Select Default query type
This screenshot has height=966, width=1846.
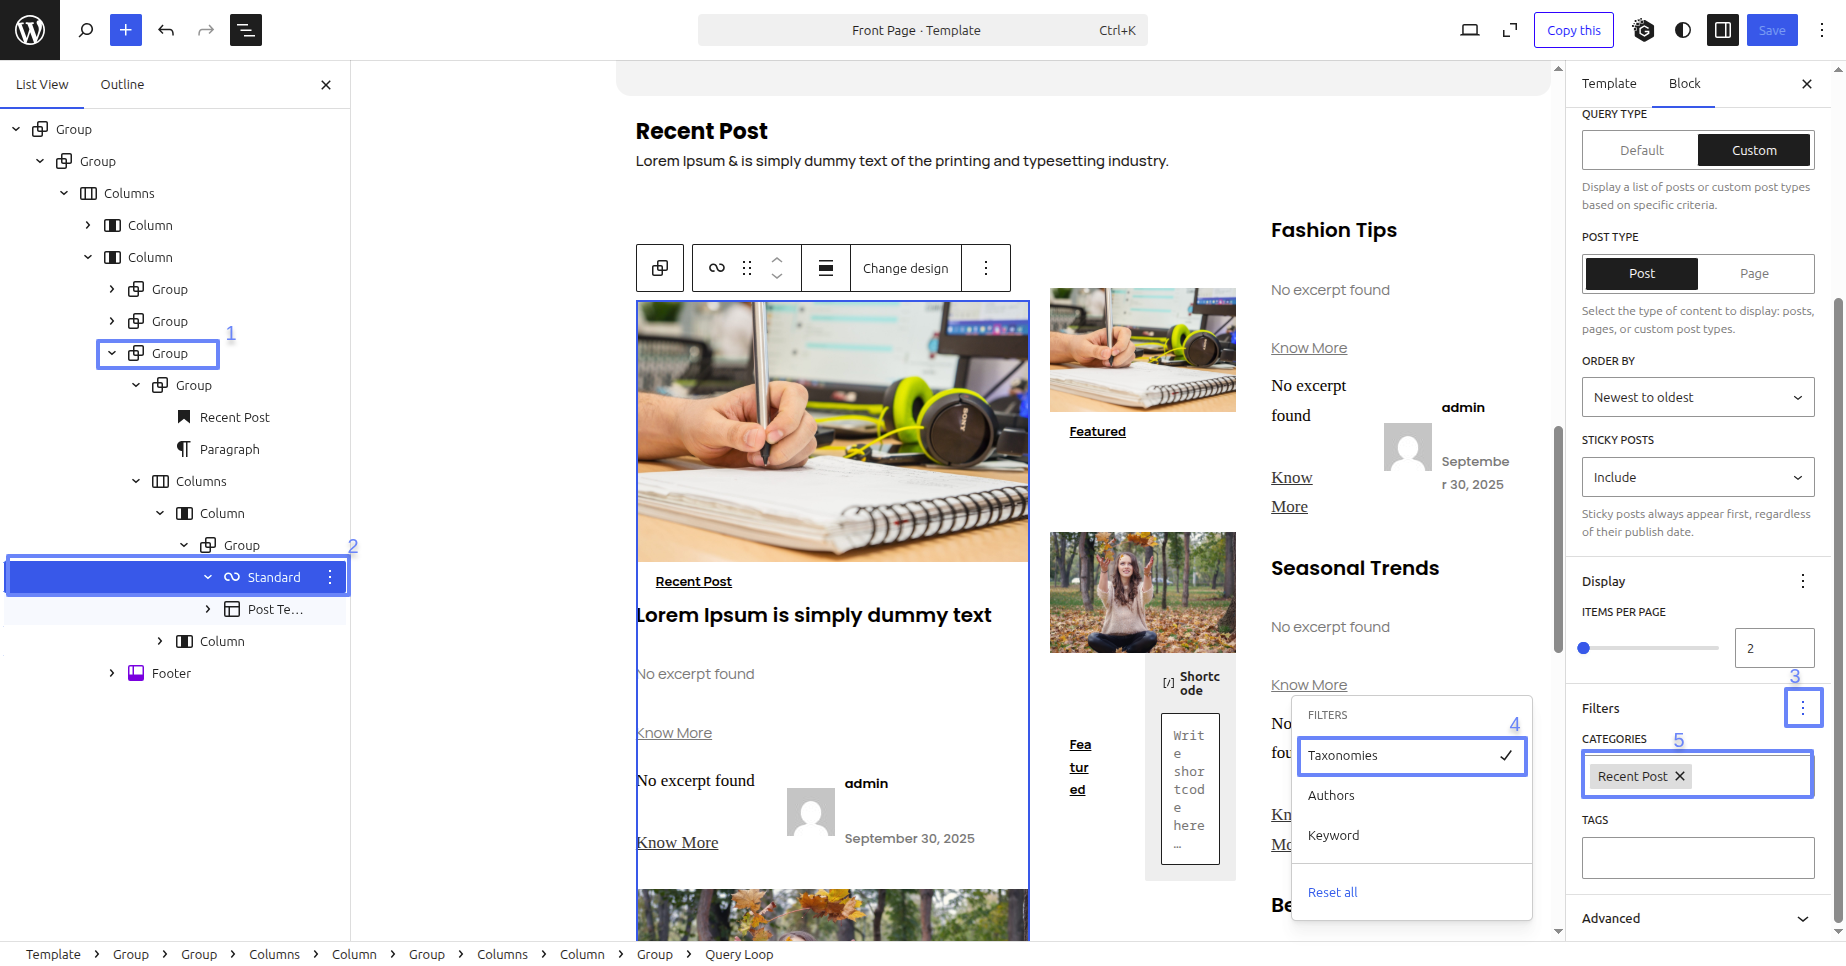click(1641, 150)
